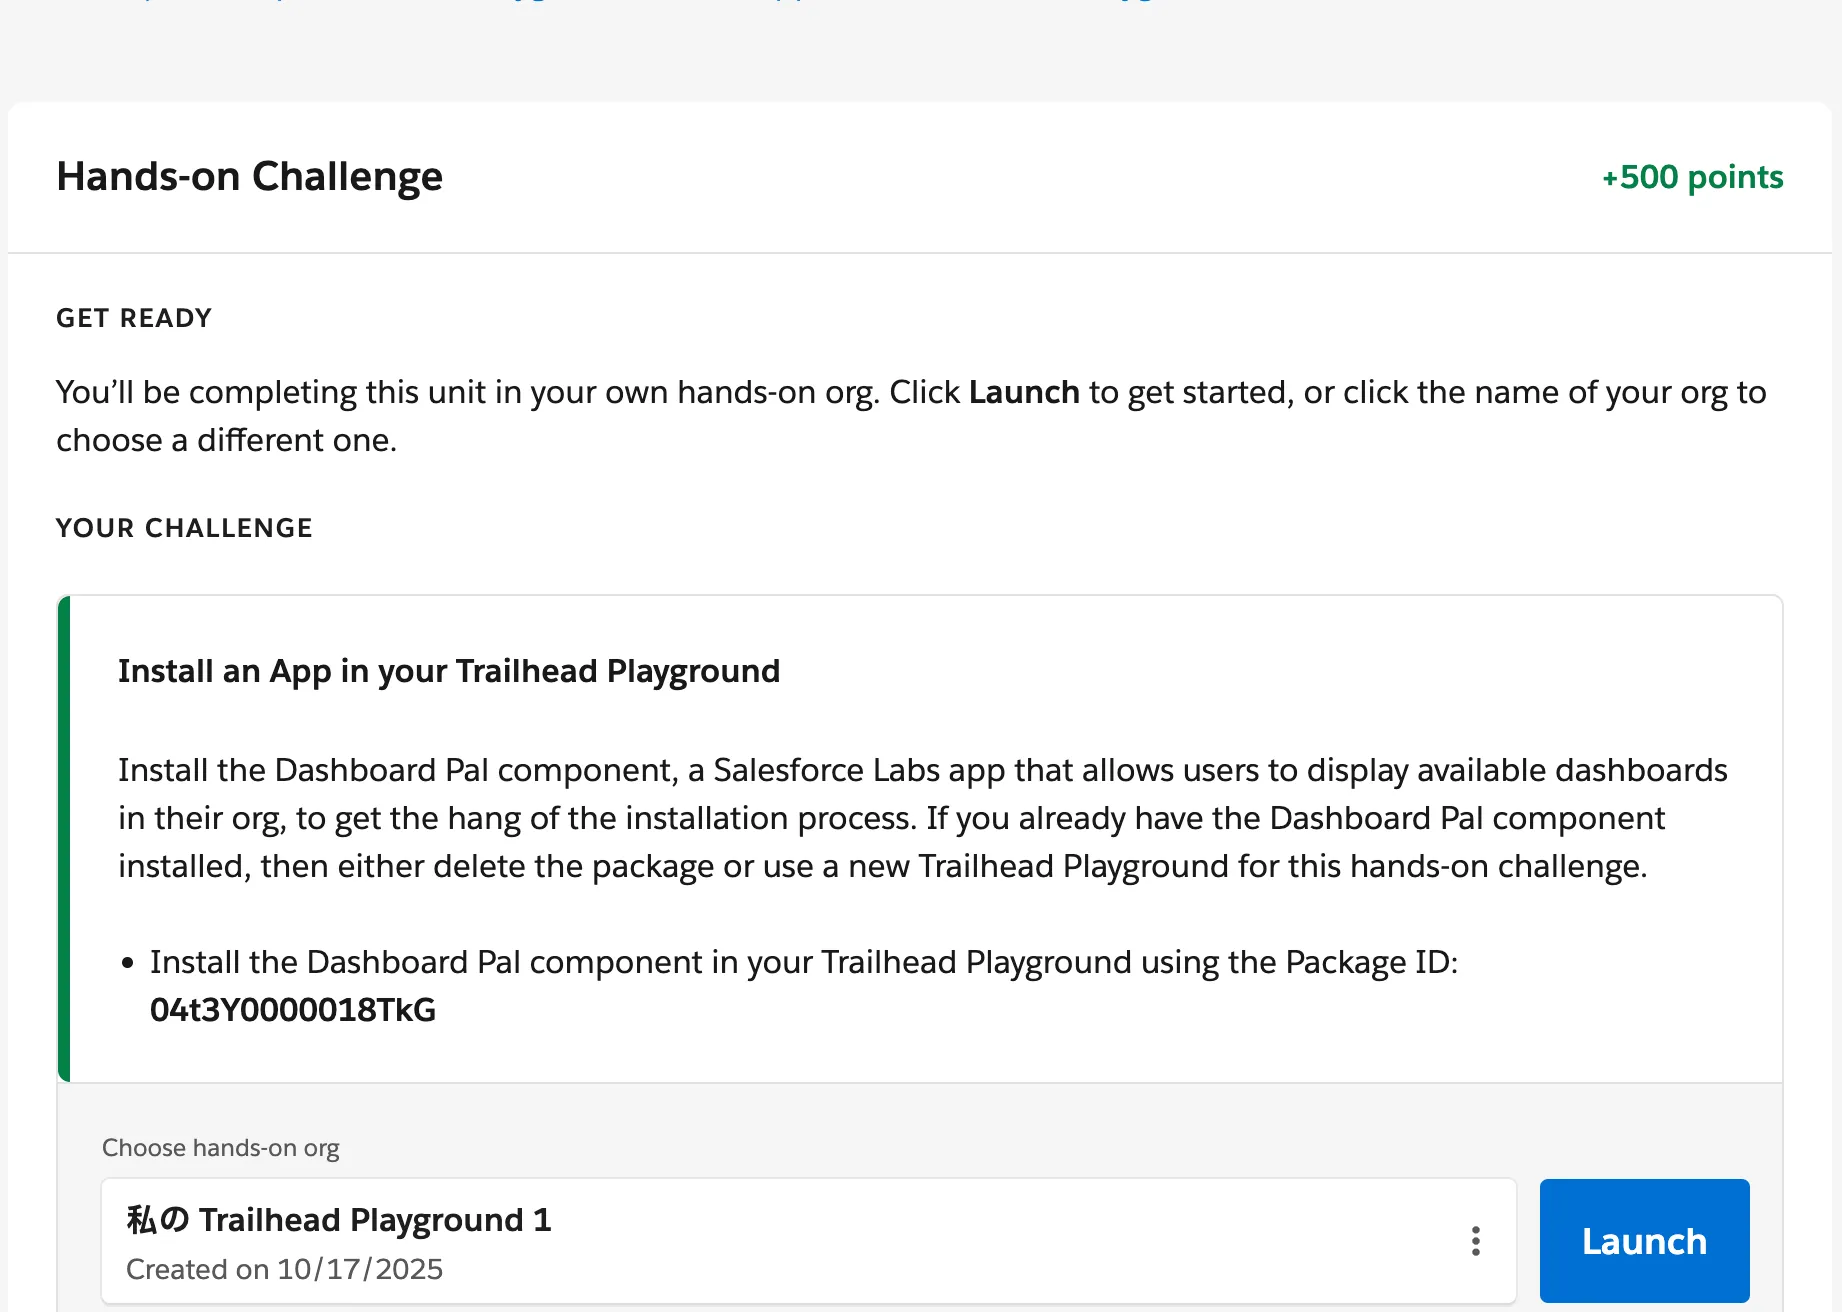The width and height of the screenshot is (1842, 1312).
Task: Click the GET READY section heading
Action: 134,318
